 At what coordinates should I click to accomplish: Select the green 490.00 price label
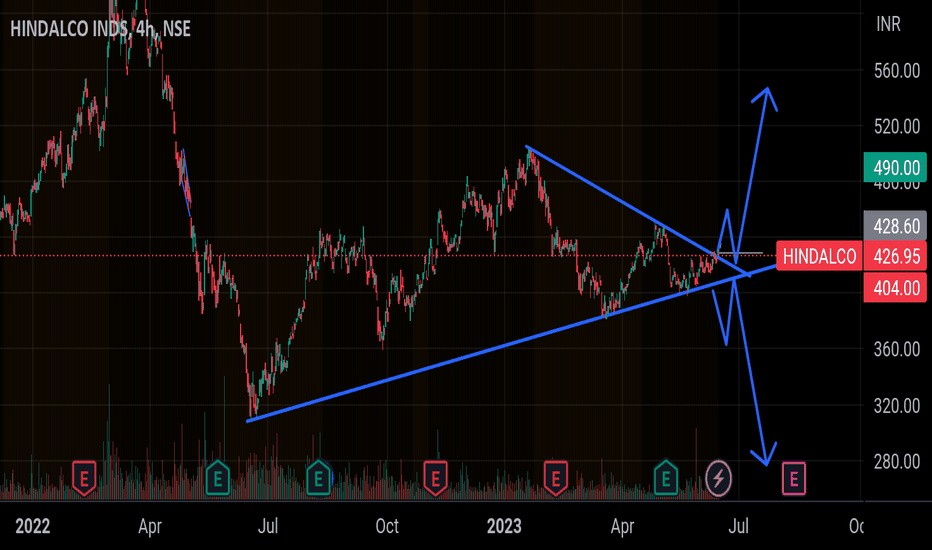coord(895,168)
